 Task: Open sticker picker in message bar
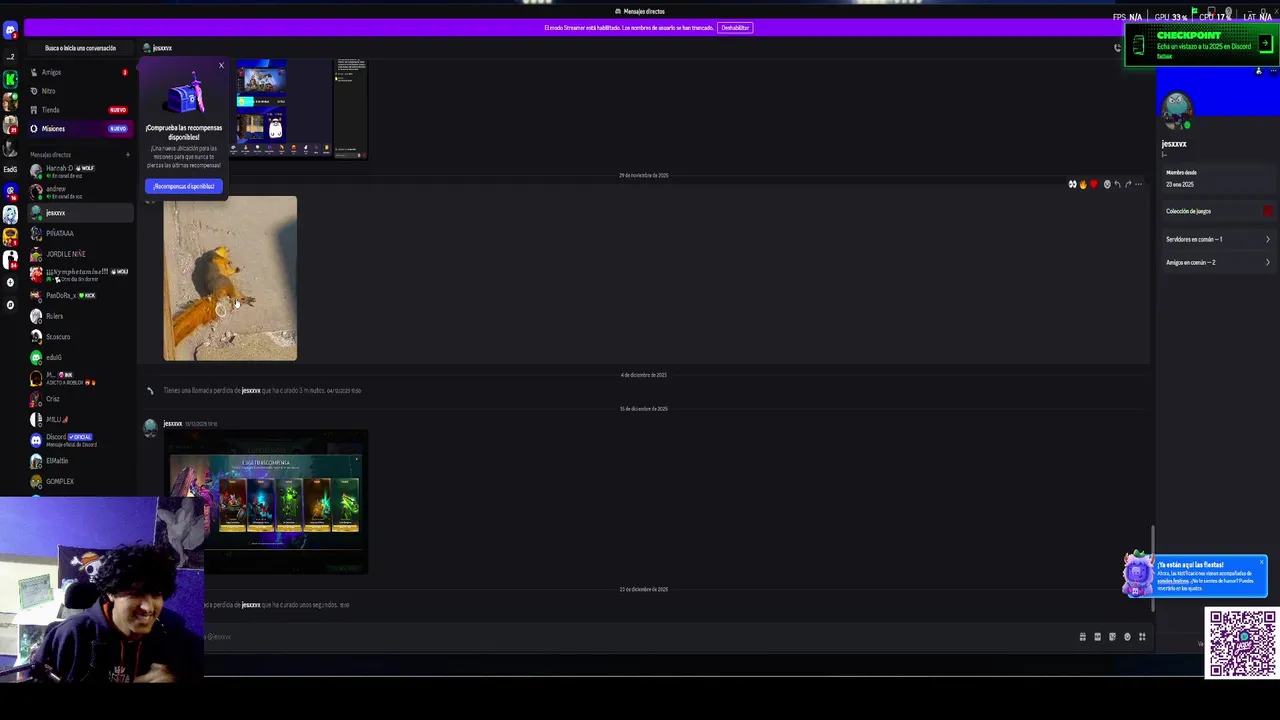click(1112, 637)
